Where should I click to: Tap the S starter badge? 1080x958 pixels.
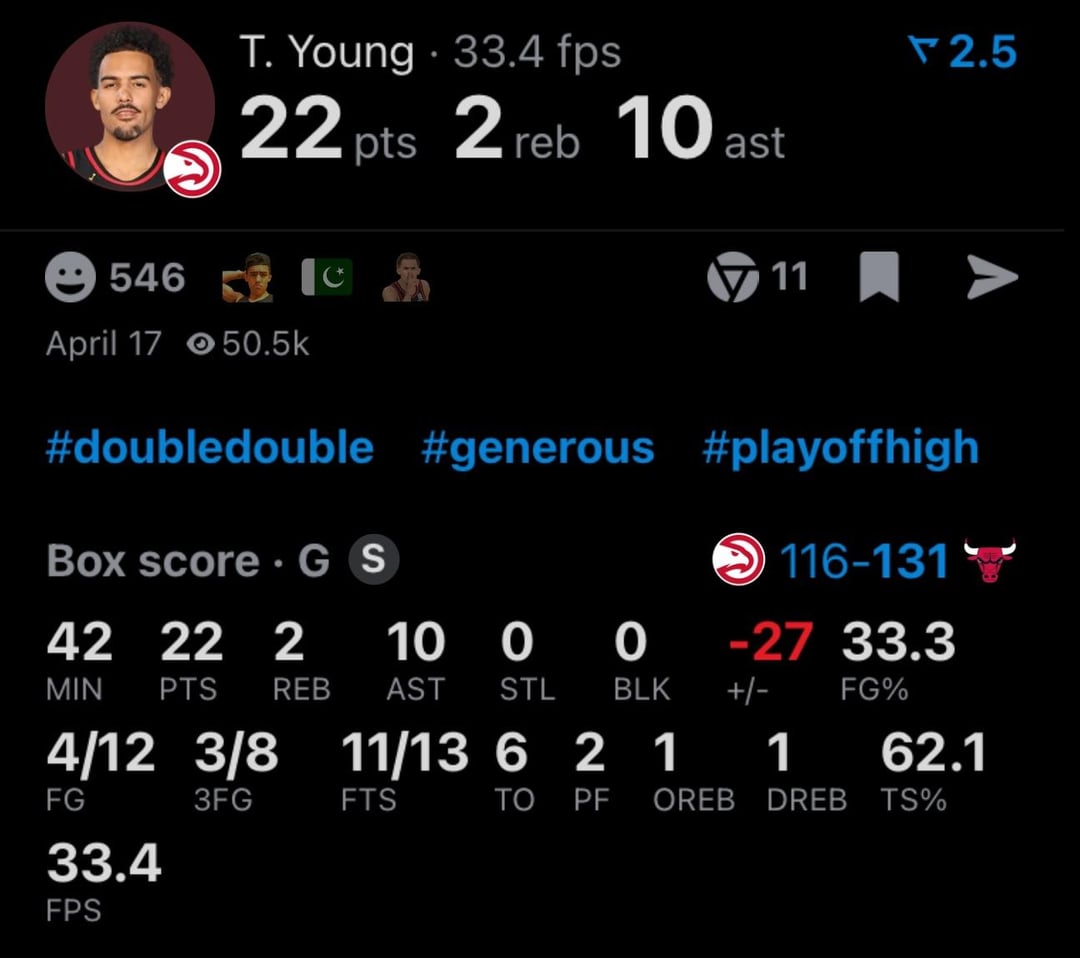(x=373, y=560)
